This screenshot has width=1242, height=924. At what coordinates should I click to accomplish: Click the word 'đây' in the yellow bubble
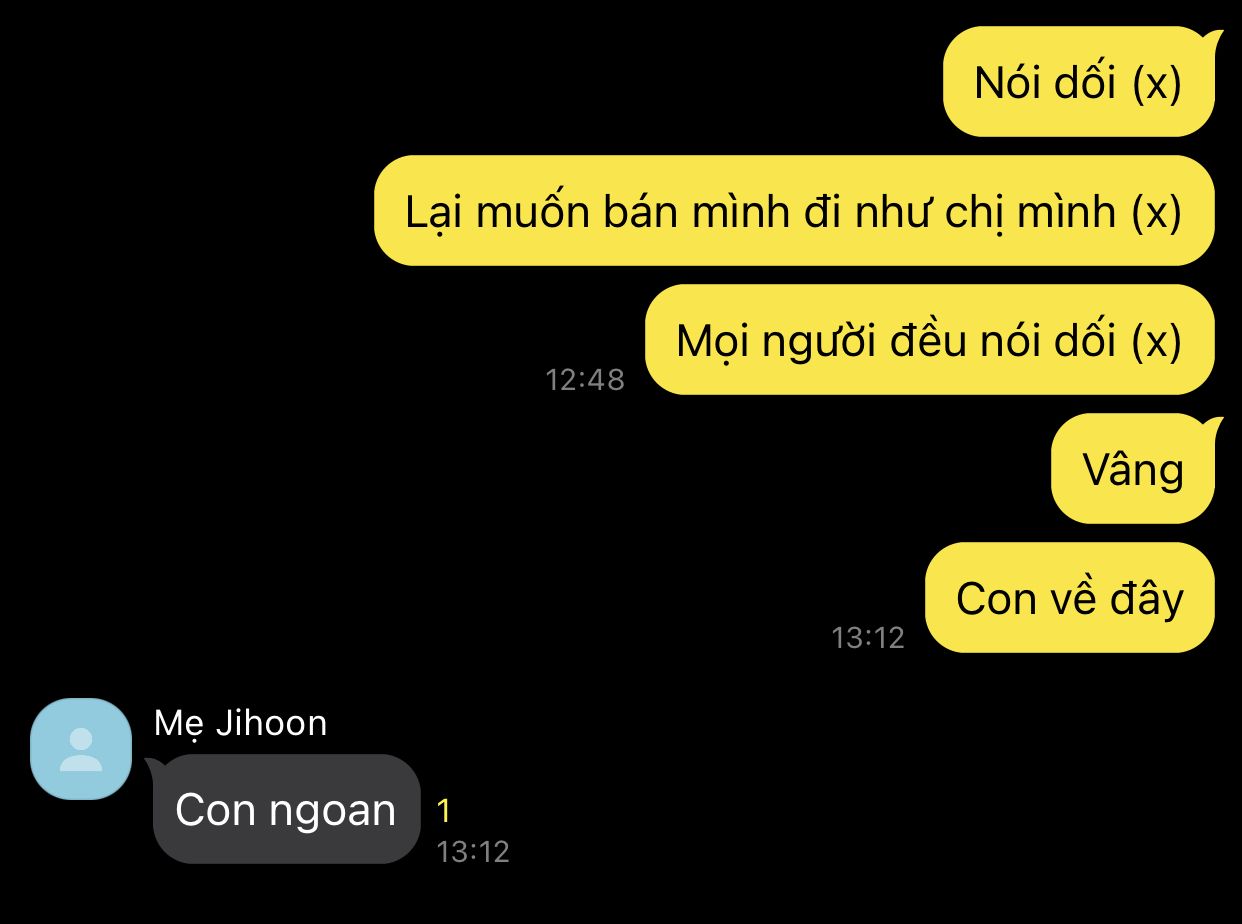(x=1147, y=599)
